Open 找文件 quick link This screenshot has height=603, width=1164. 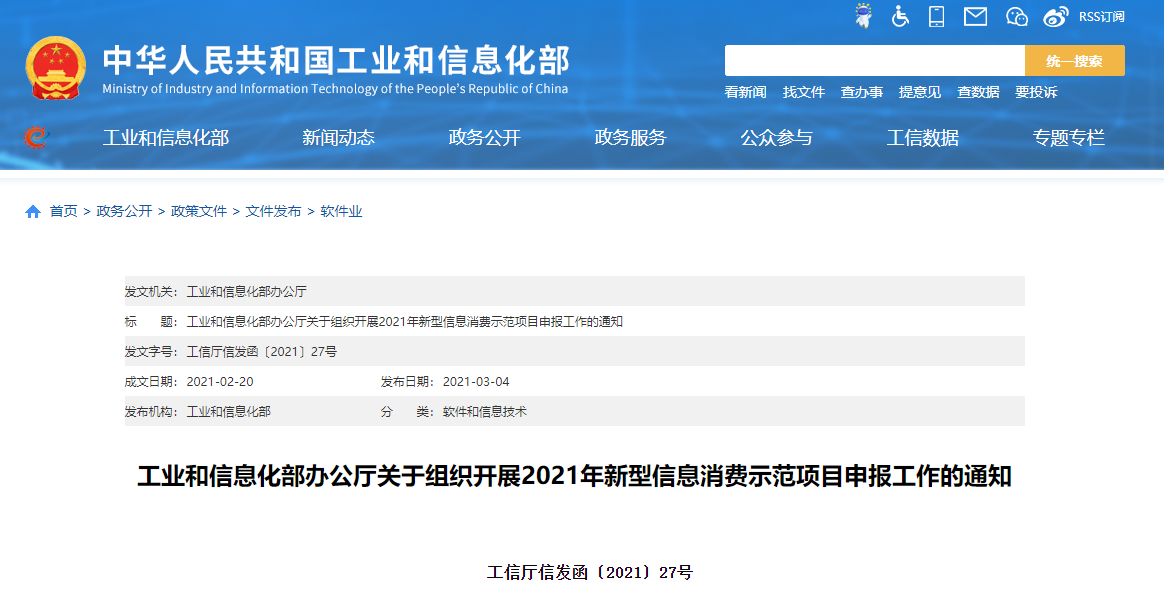point(804,92)
